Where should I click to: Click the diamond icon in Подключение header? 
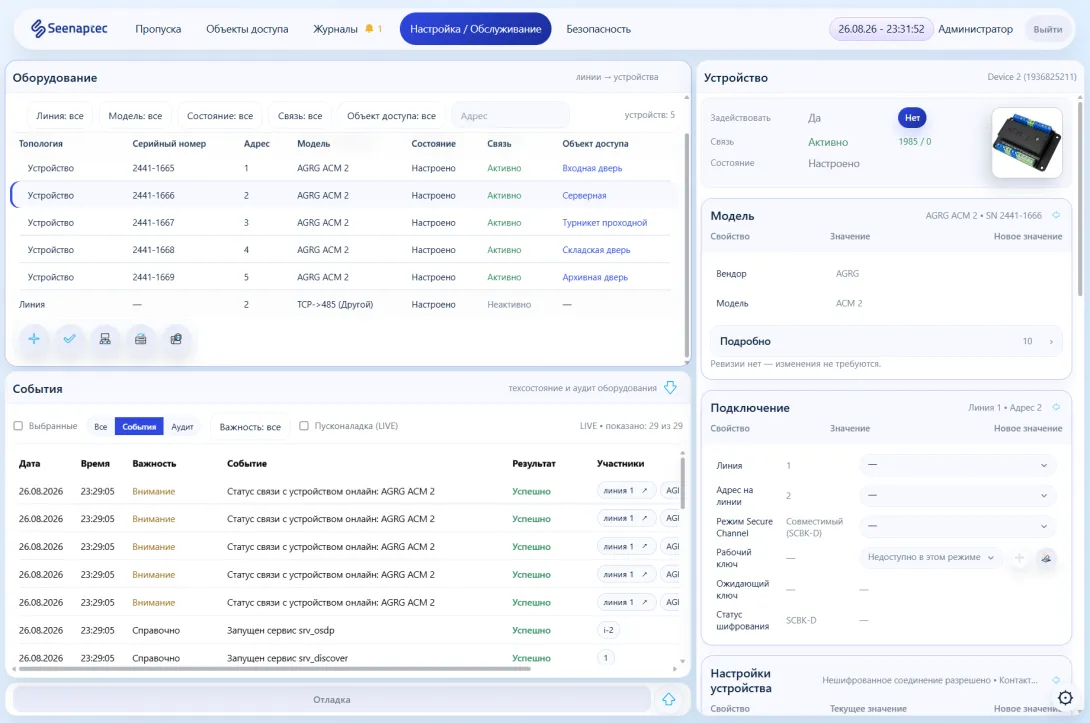1056,407
